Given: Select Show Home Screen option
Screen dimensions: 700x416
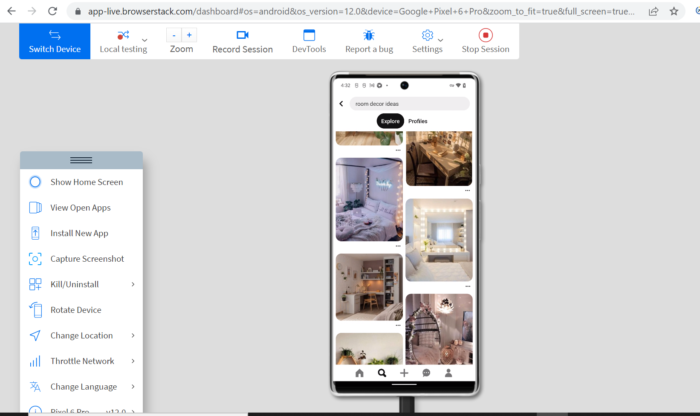Looking at the screenshot, I should click(x=86, y=182).
